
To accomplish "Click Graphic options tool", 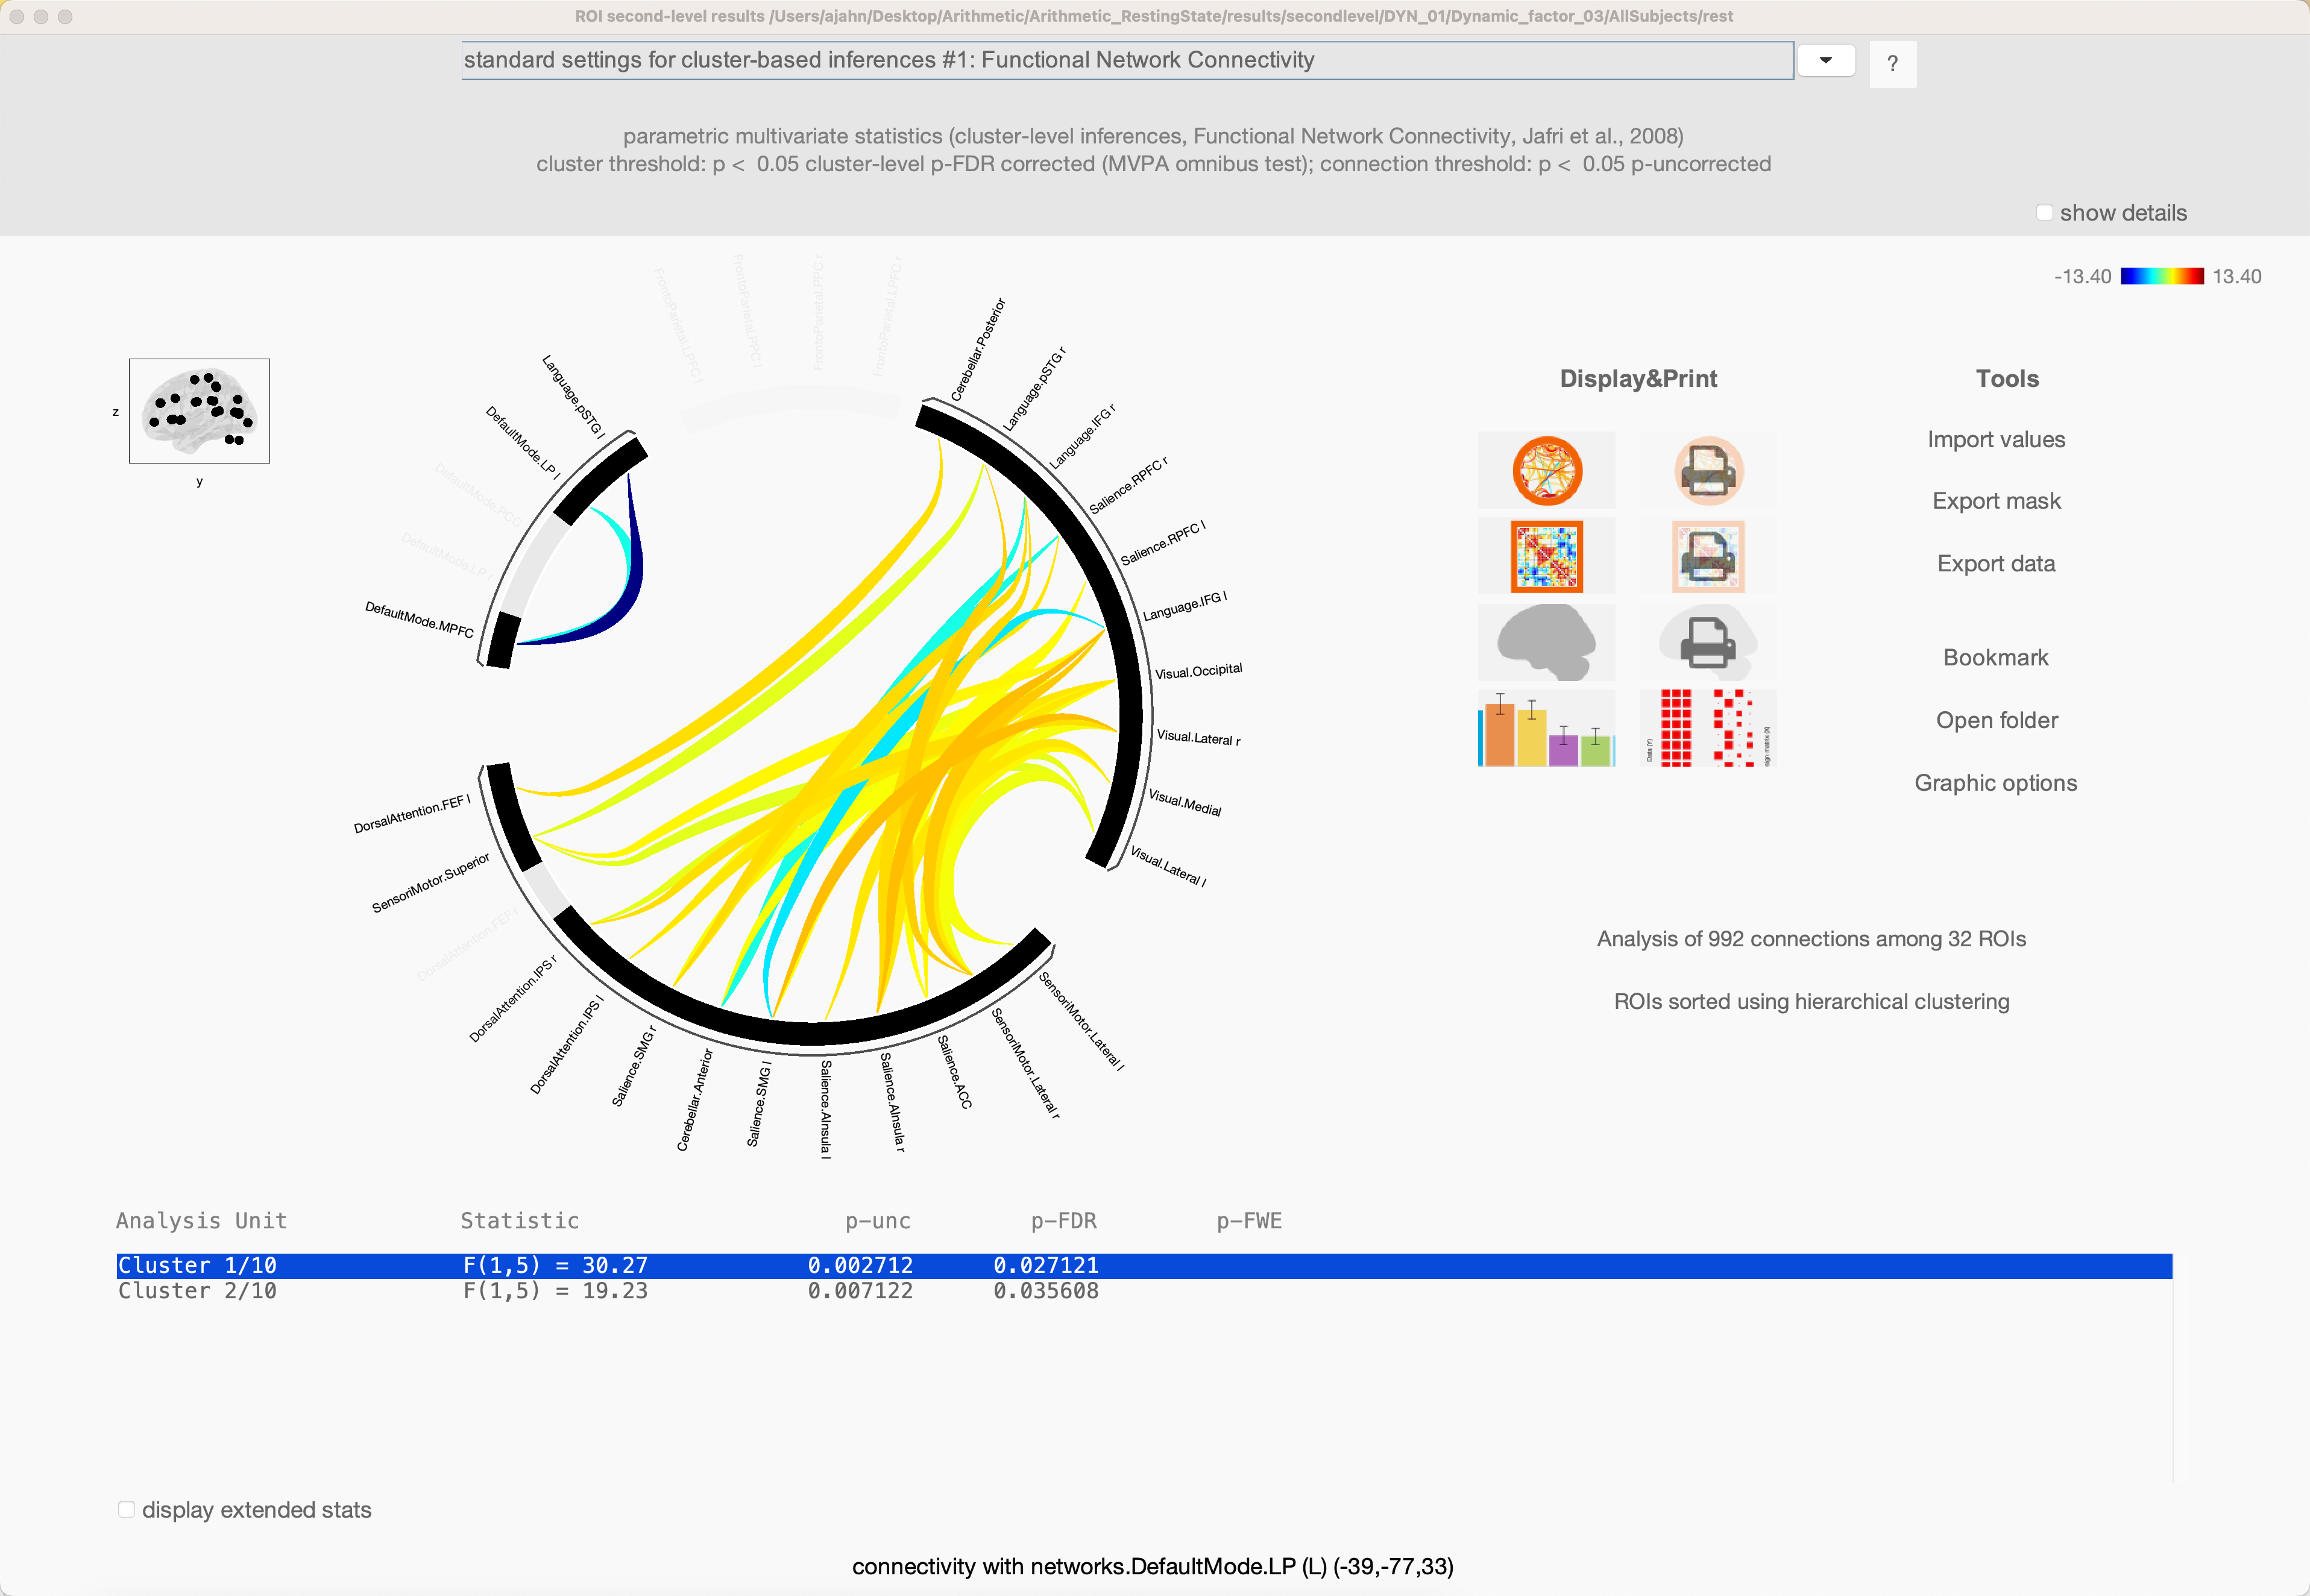I will point(1996,783).
